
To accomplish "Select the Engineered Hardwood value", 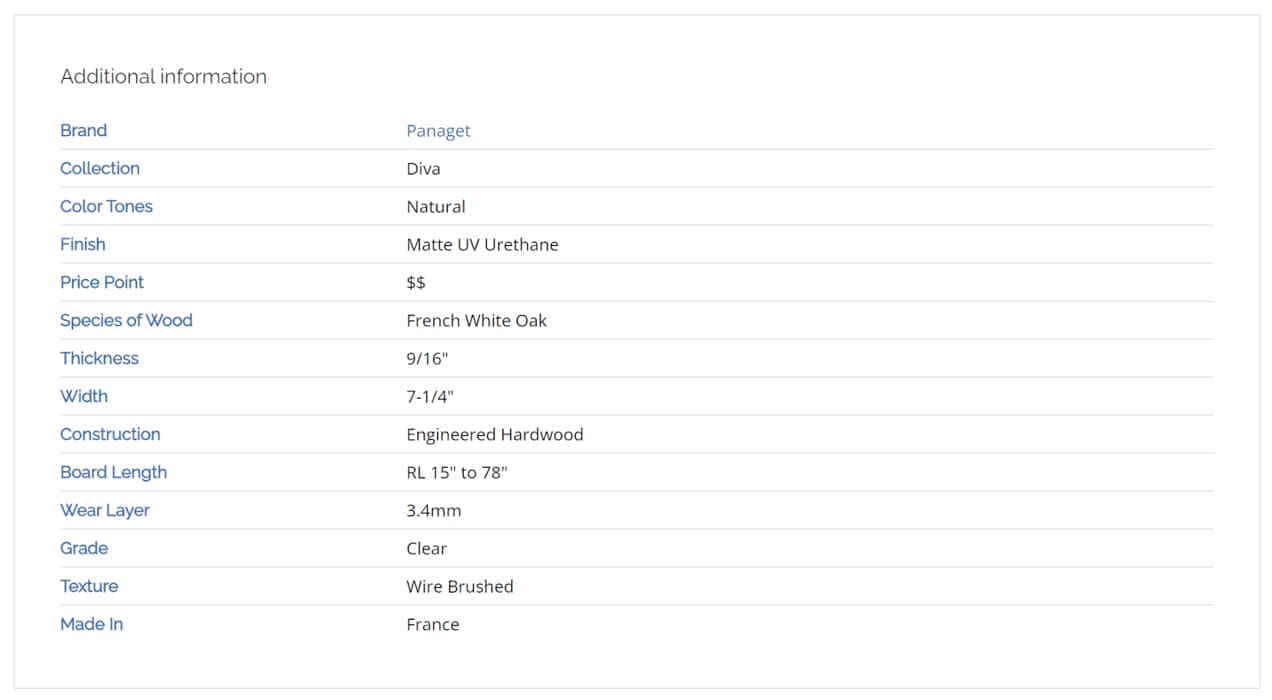I will coord(494,435).
